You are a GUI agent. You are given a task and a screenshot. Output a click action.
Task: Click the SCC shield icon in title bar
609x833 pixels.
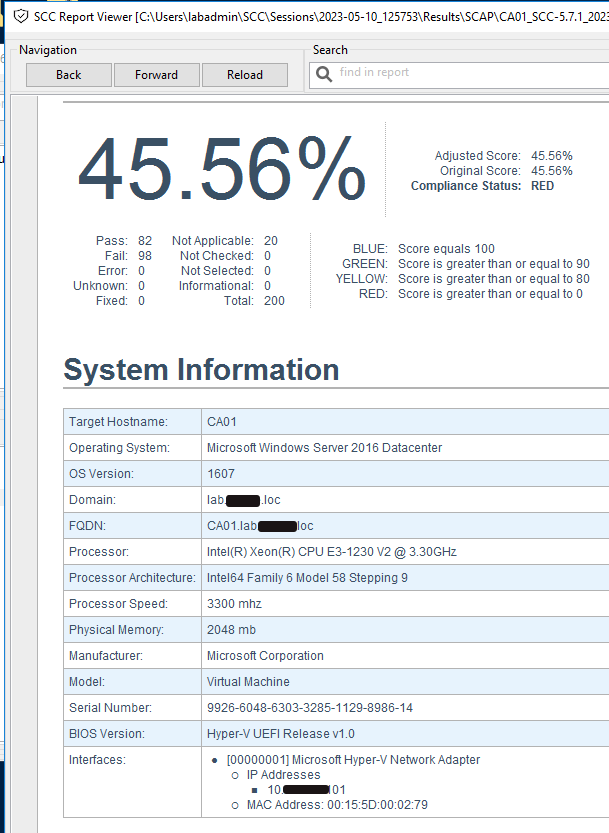(21, 16)
